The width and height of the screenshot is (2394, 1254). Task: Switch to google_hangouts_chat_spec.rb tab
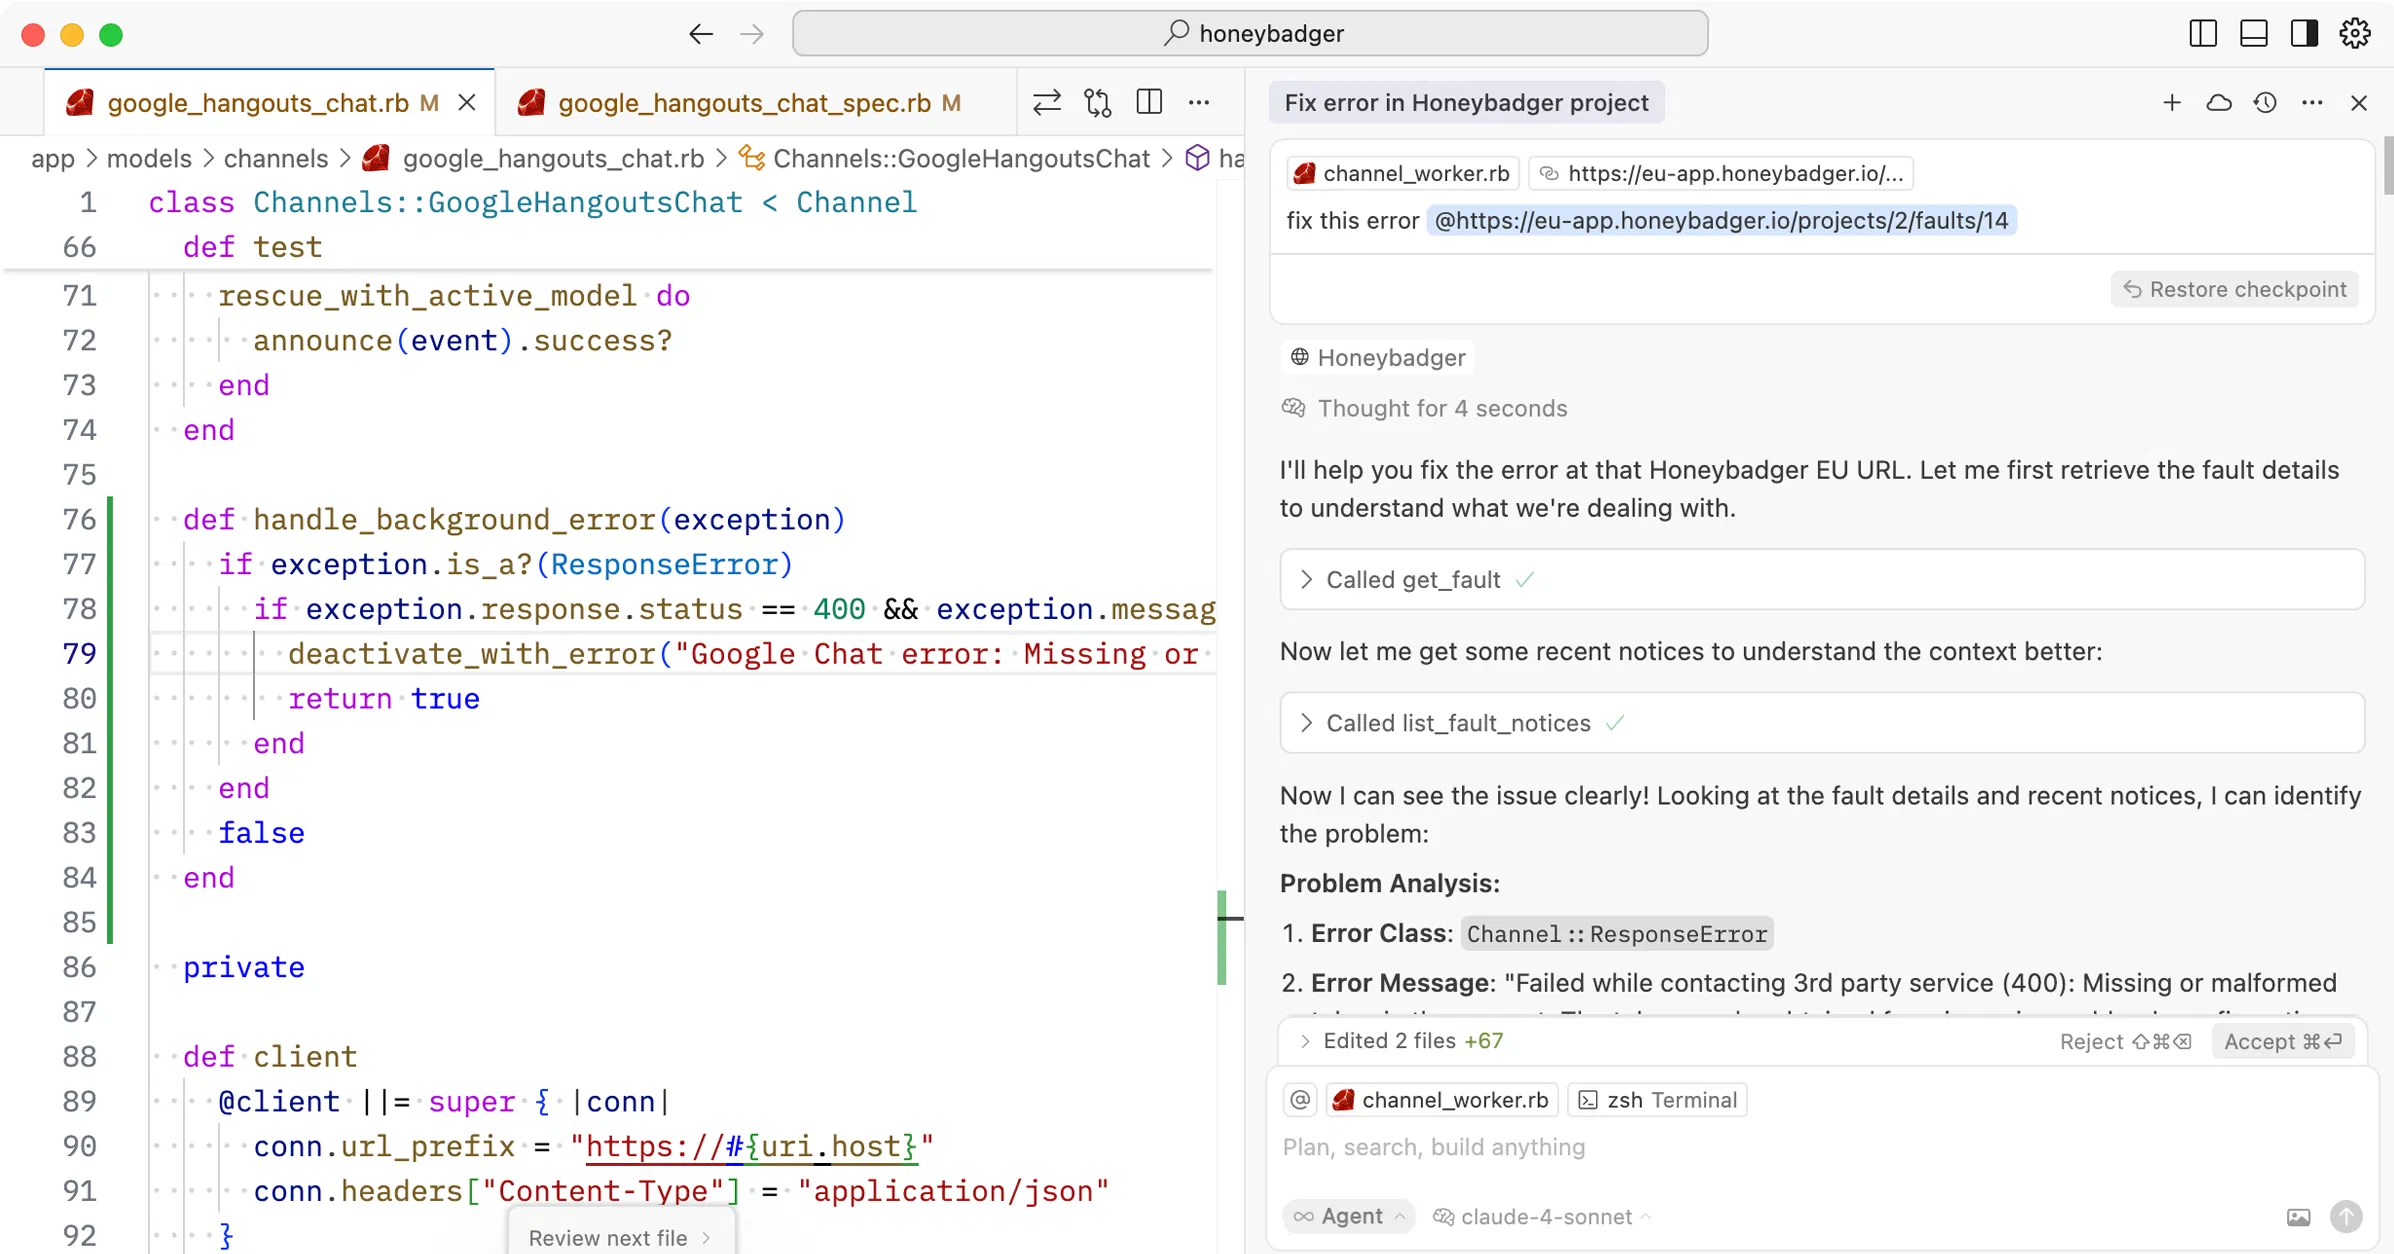coord(742,102)
